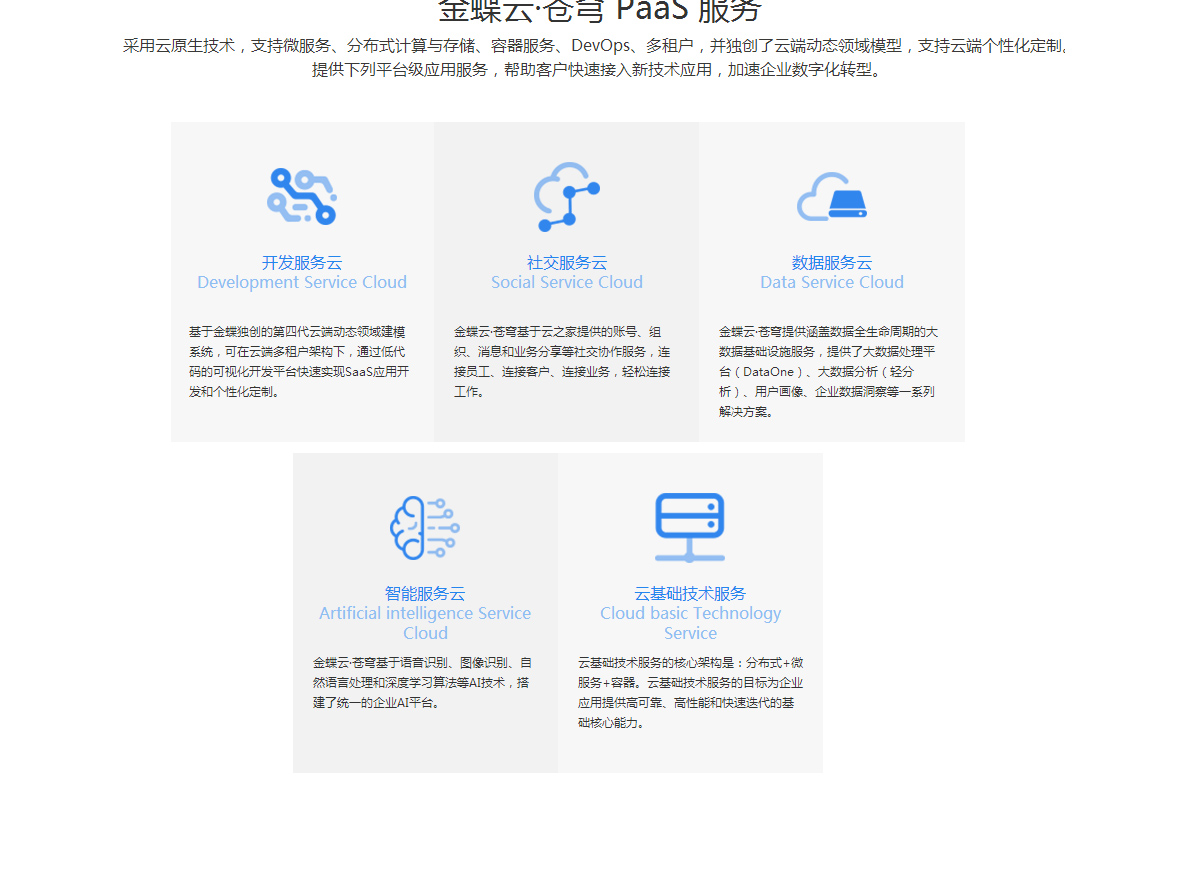
Task: Click the 'Development Service Cloud' subtitle
Action: 302,282
